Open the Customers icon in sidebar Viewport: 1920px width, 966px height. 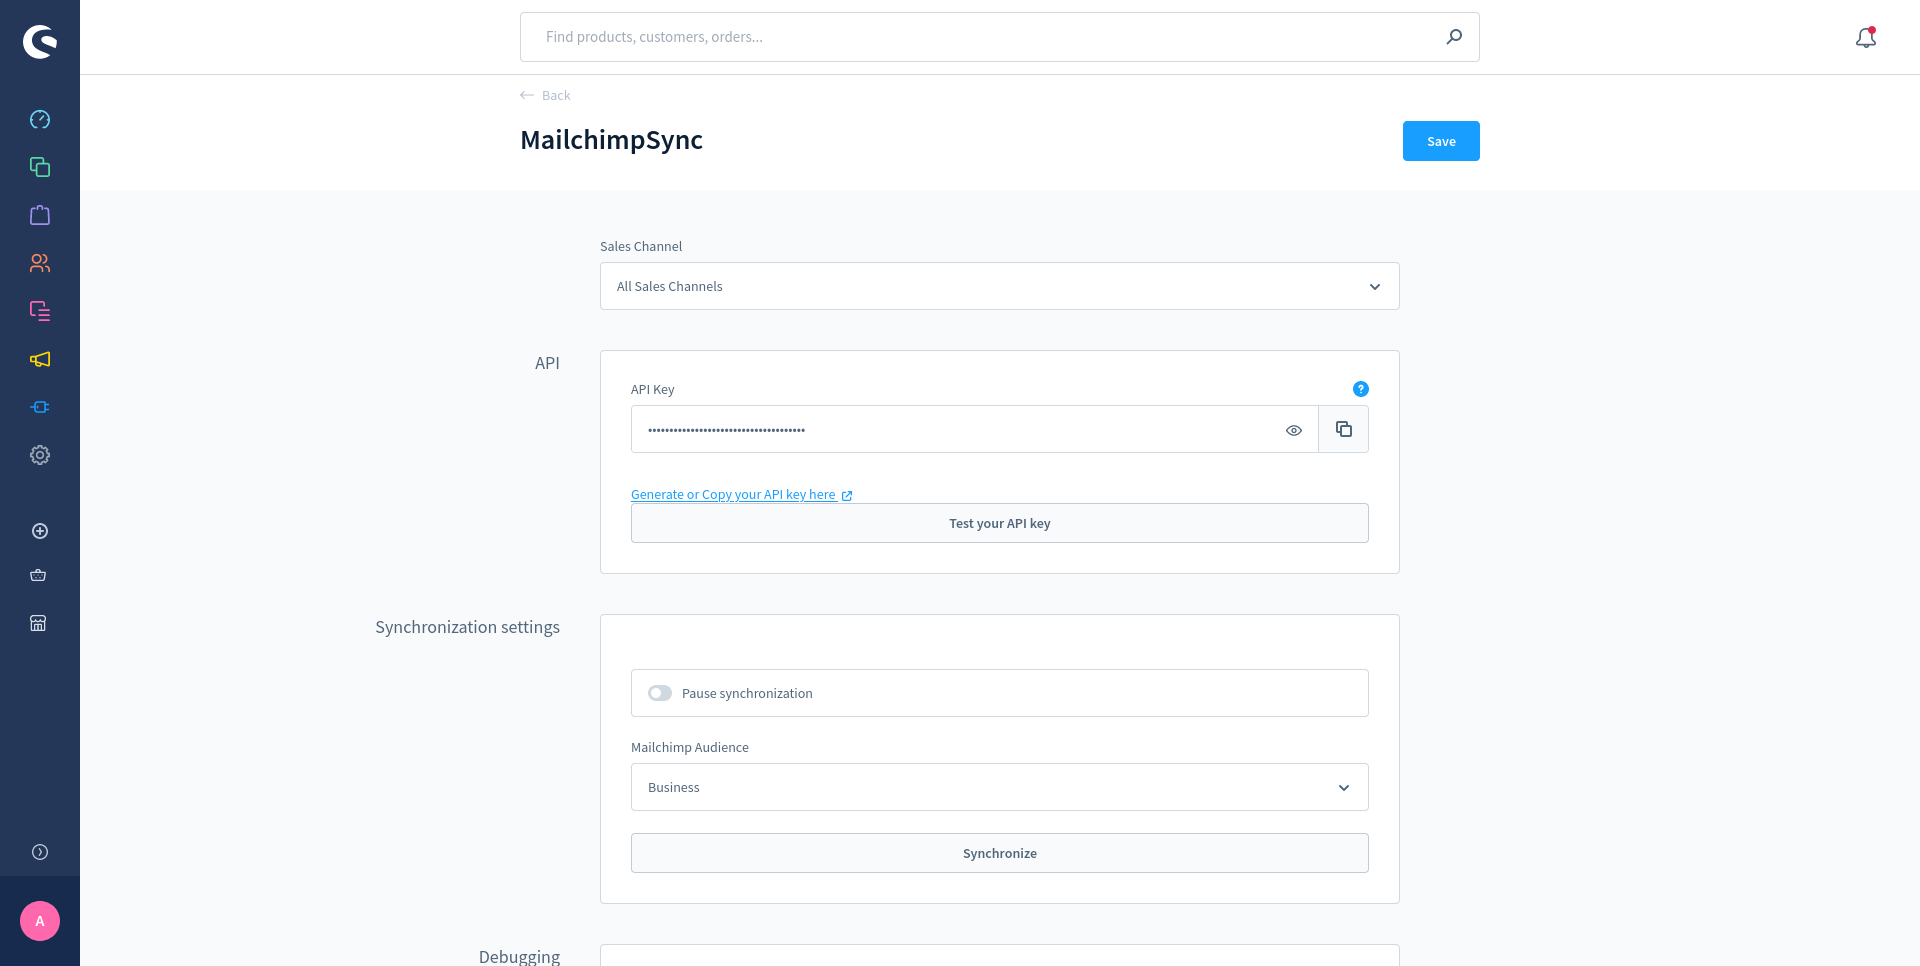40,263
